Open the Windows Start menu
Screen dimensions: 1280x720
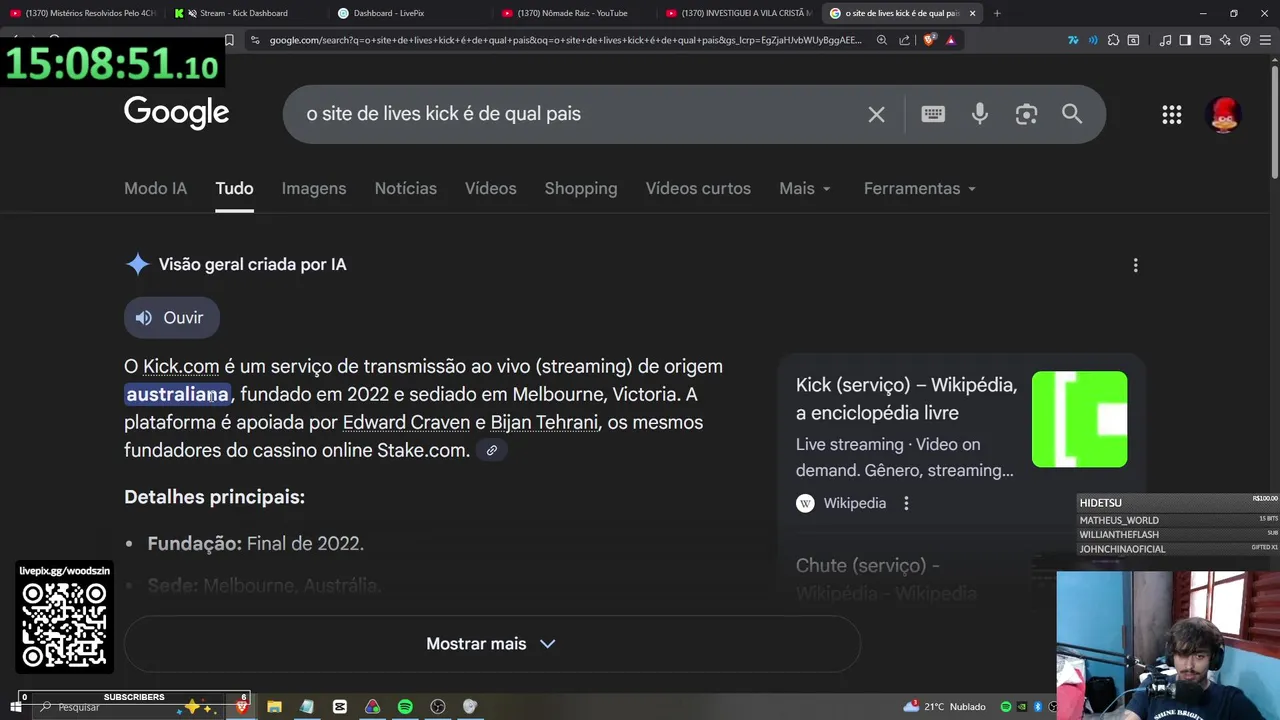click(x=15, y=707)
